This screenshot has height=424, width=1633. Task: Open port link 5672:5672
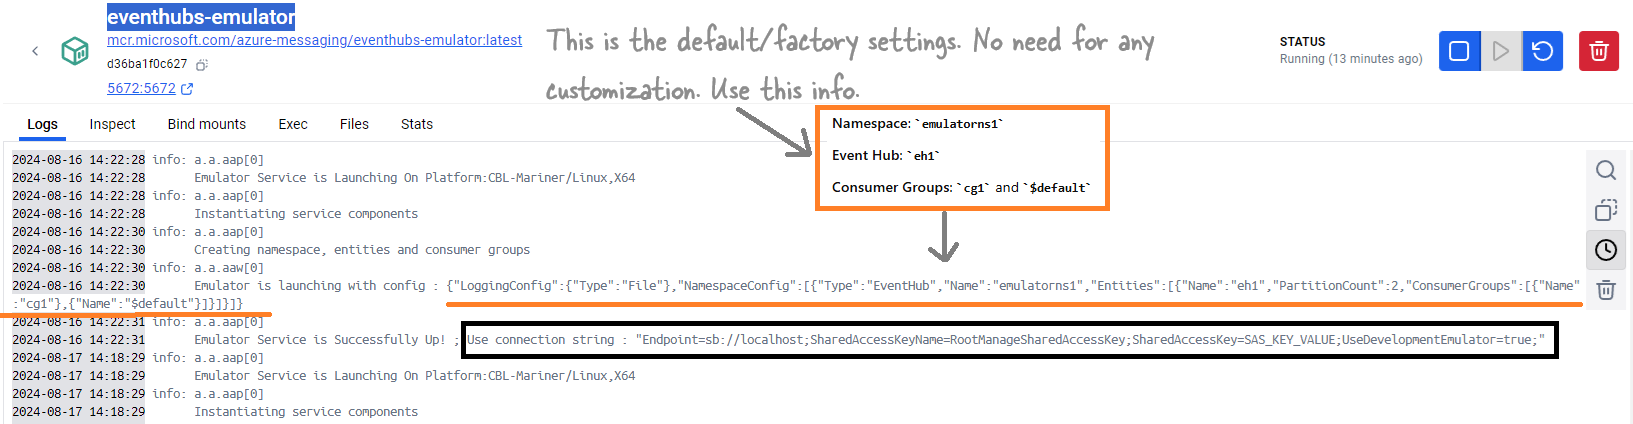150,88
